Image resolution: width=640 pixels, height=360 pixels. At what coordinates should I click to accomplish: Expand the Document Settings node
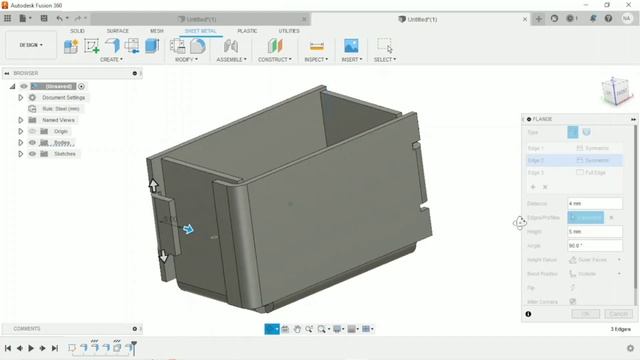[x=20, y=98]
